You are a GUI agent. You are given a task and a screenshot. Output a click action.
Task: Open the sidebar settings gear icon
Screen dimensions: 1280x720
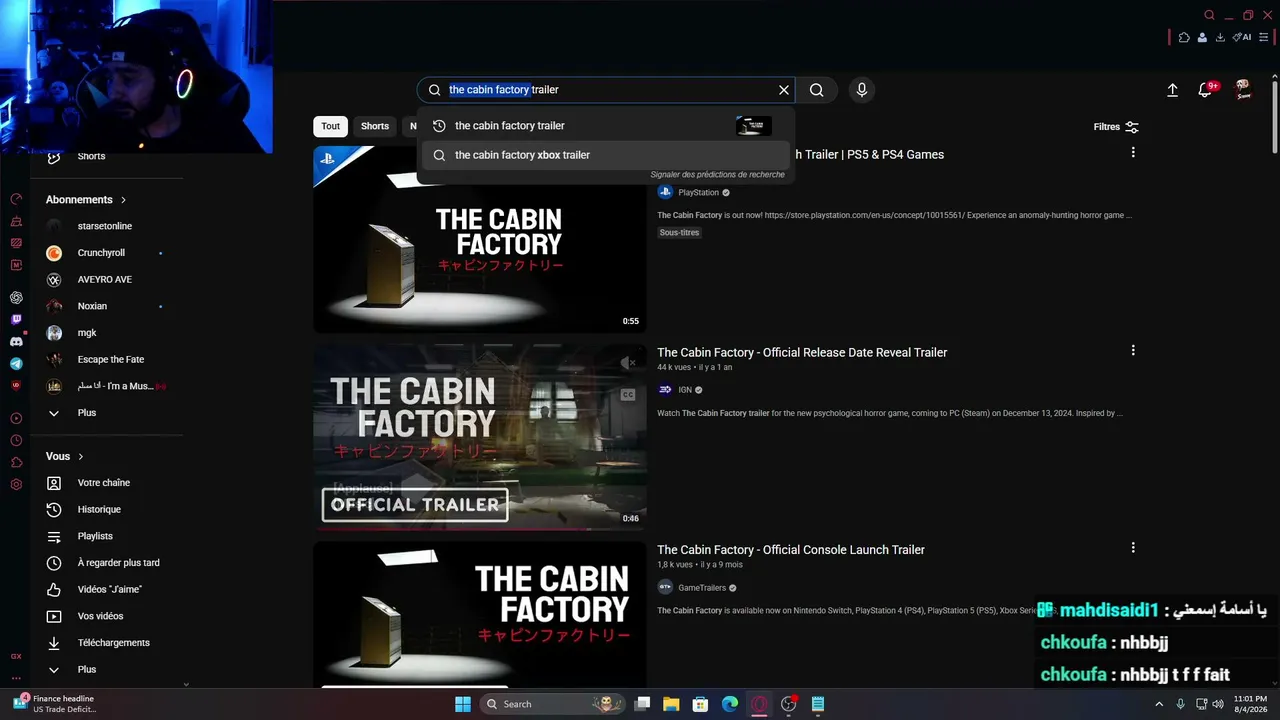click(16, 484)
